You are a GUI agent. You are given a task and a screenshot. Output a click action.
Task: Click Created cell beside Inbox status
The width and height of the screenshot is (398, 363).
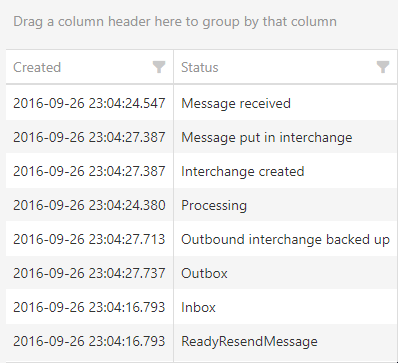coord(89,307)
